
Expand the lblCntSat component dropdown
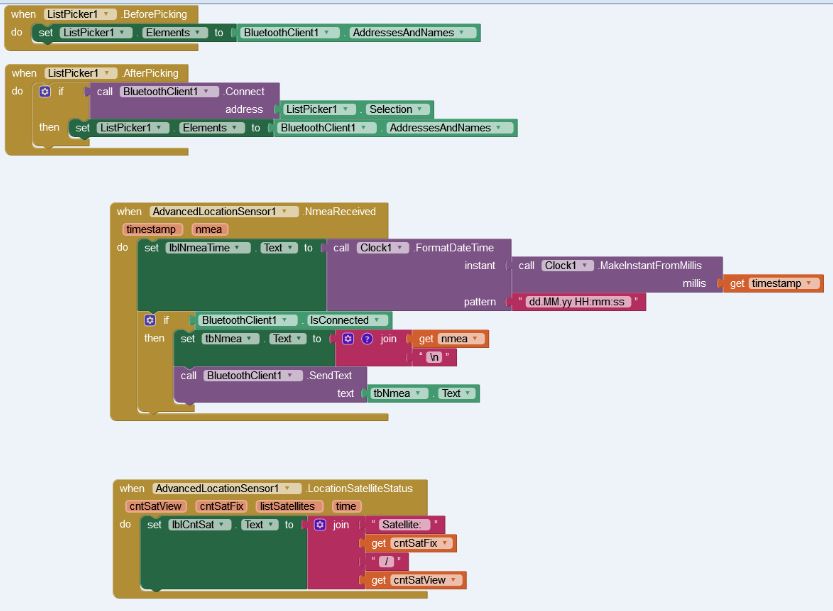pos(227,524)
